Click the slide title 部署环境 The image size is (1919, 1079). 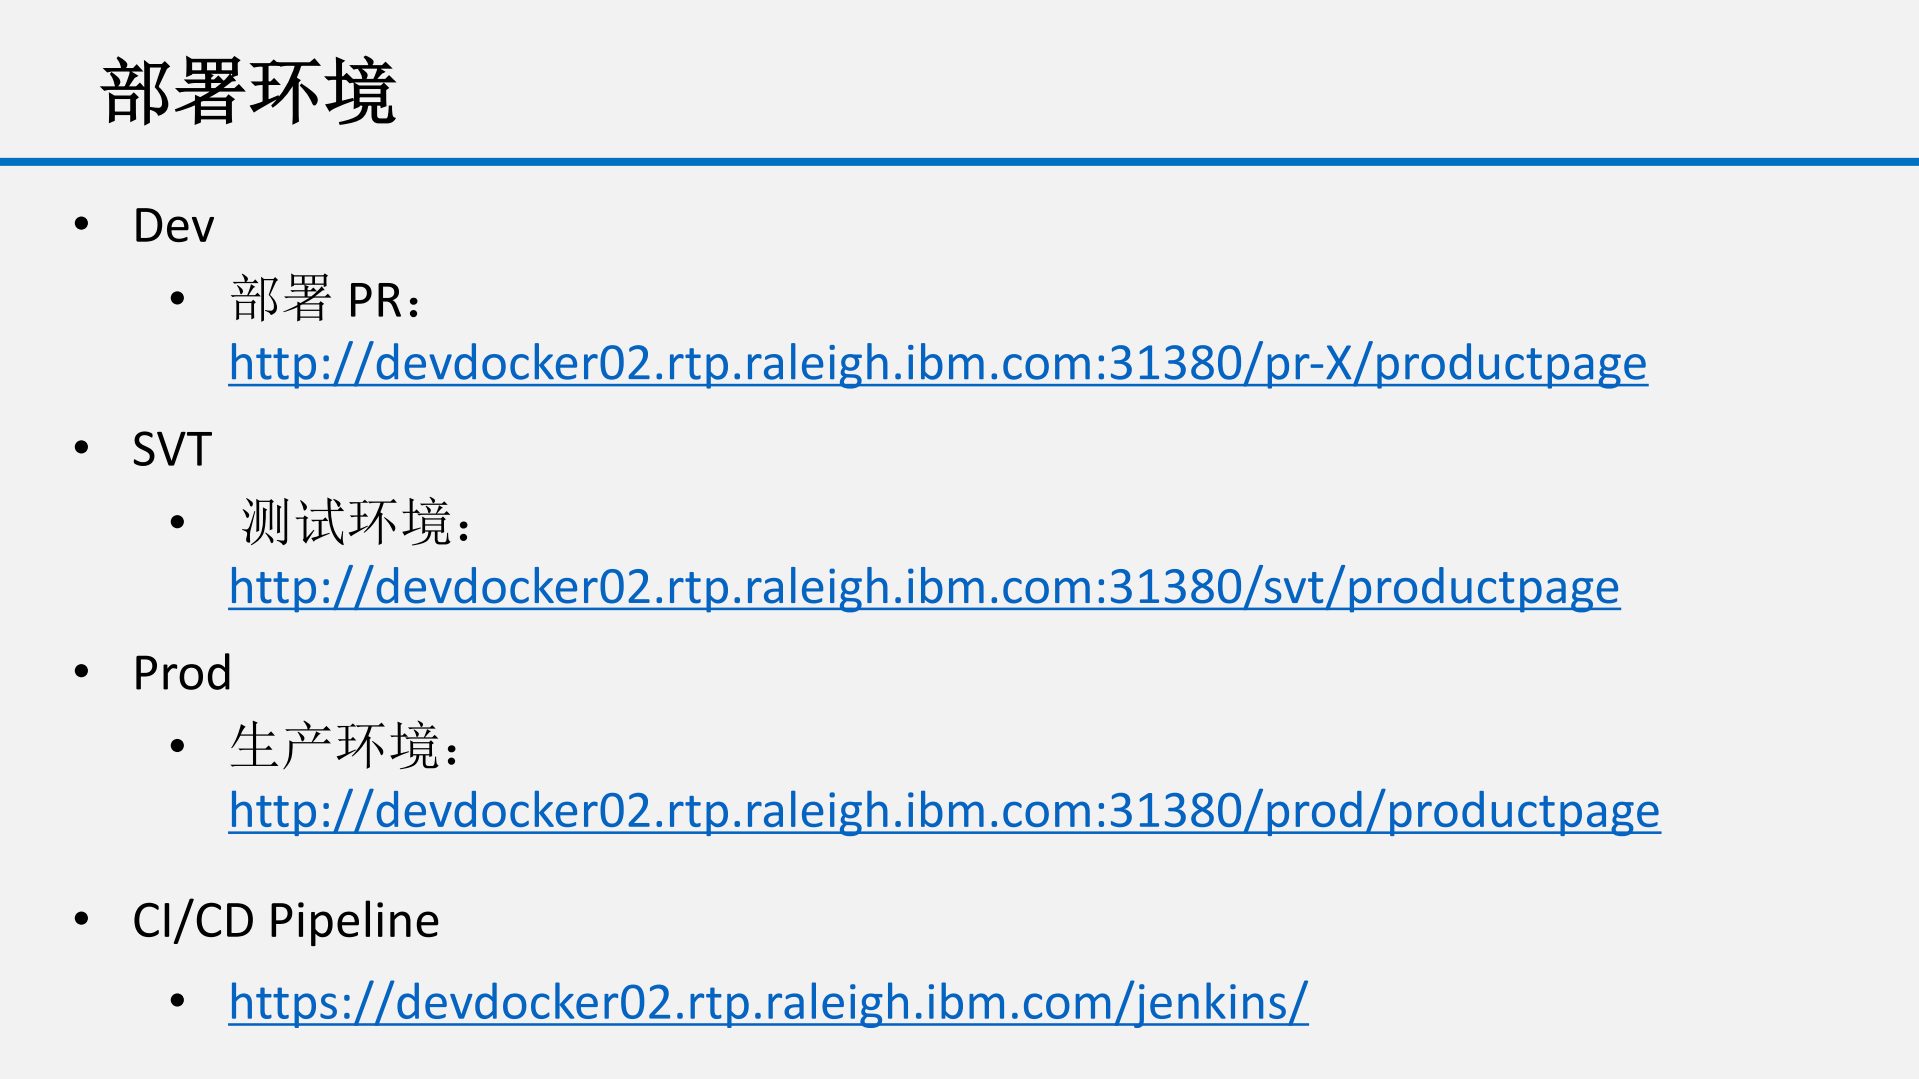point(248,92)
